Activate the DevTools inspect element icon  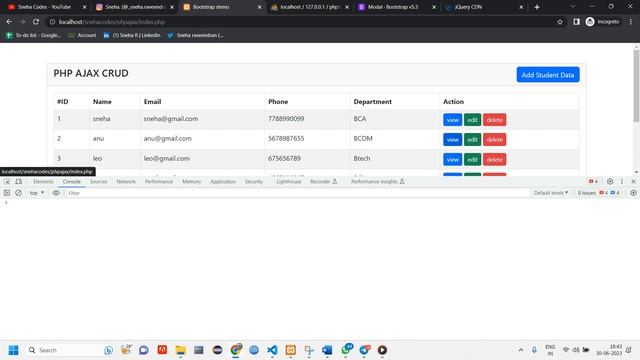[x=7, y=182]
